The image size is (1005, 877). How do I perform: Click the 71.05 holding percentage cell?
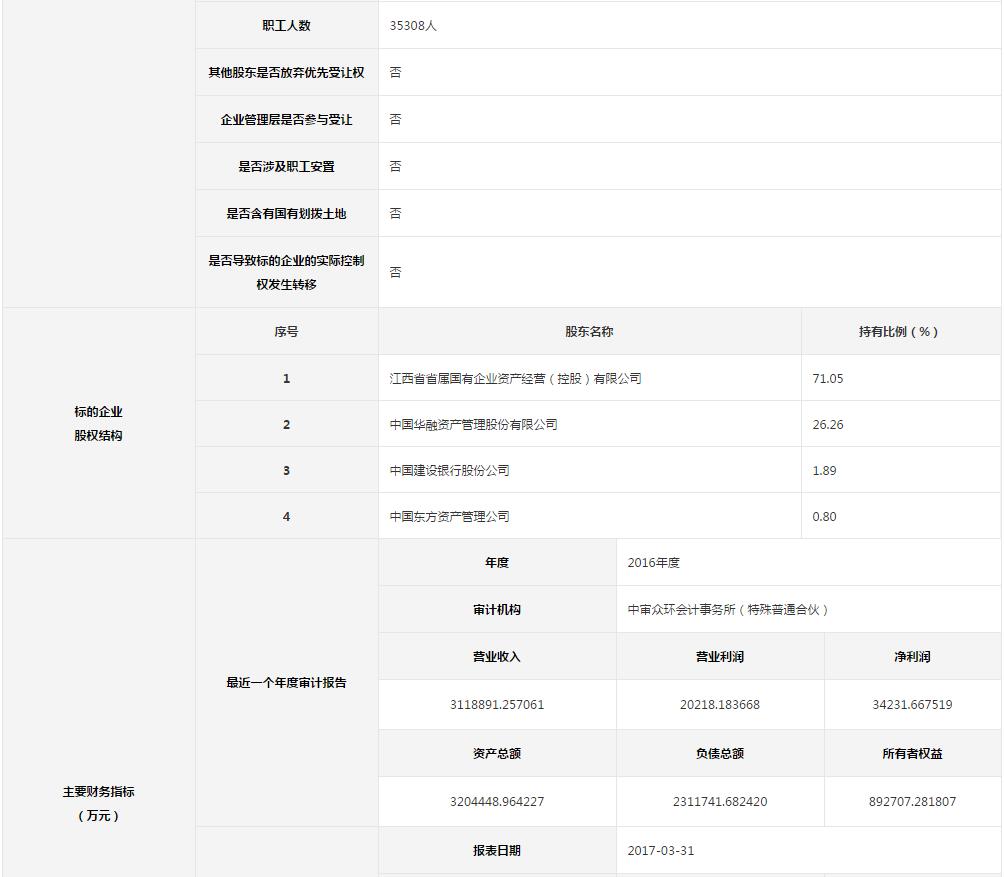(x=828, y=379)
